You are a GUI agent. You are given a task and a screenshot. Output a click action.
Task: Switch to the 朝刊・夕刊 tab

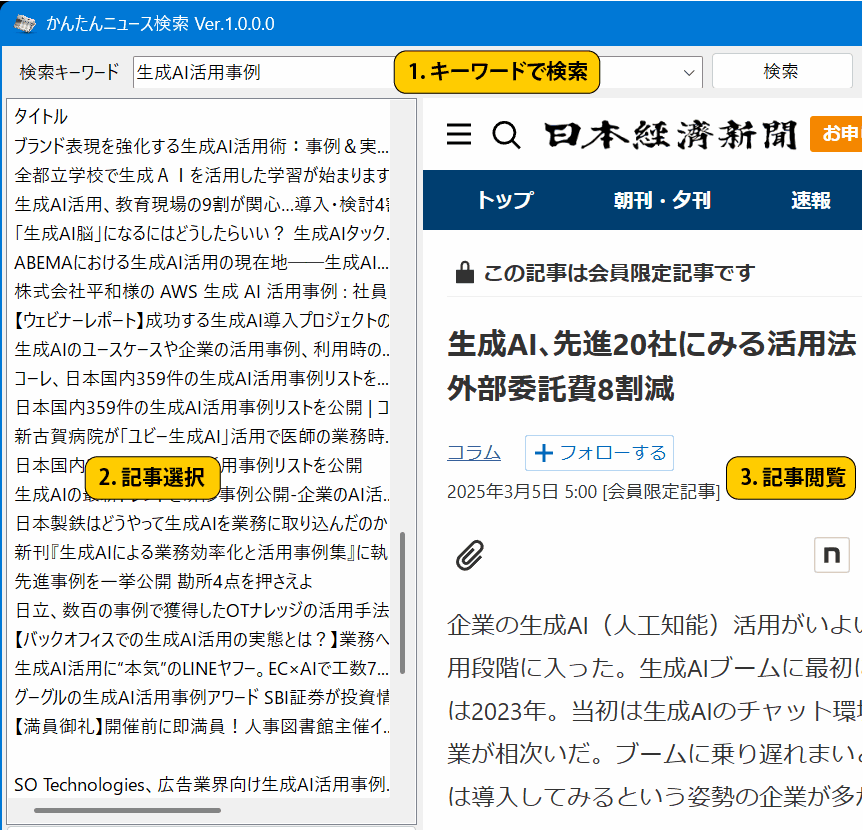pos(662,200)
